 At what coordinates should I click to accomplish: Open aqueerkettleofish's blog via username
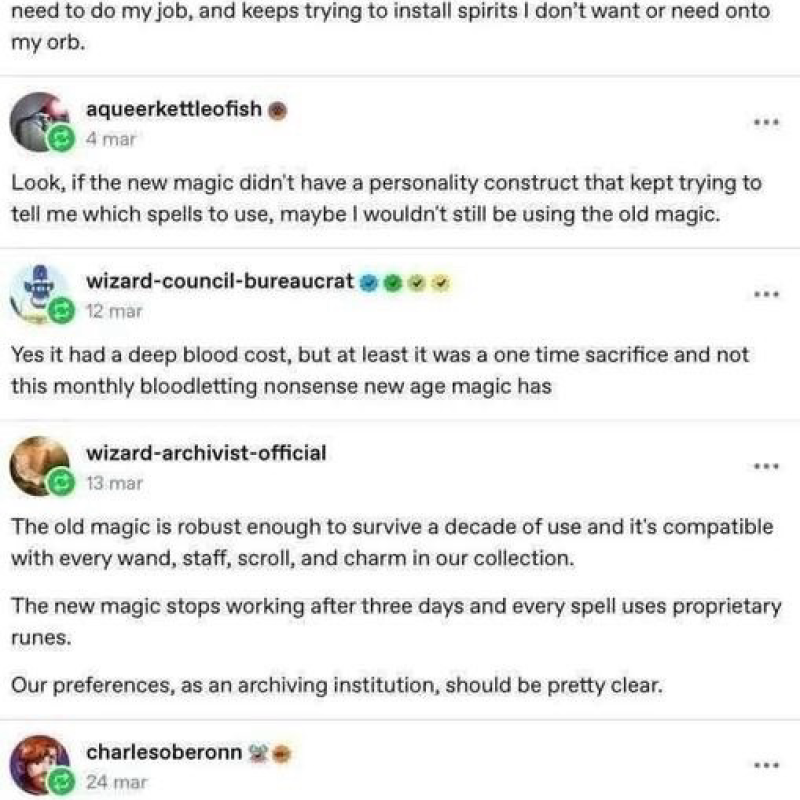click(x=174, y=111)
